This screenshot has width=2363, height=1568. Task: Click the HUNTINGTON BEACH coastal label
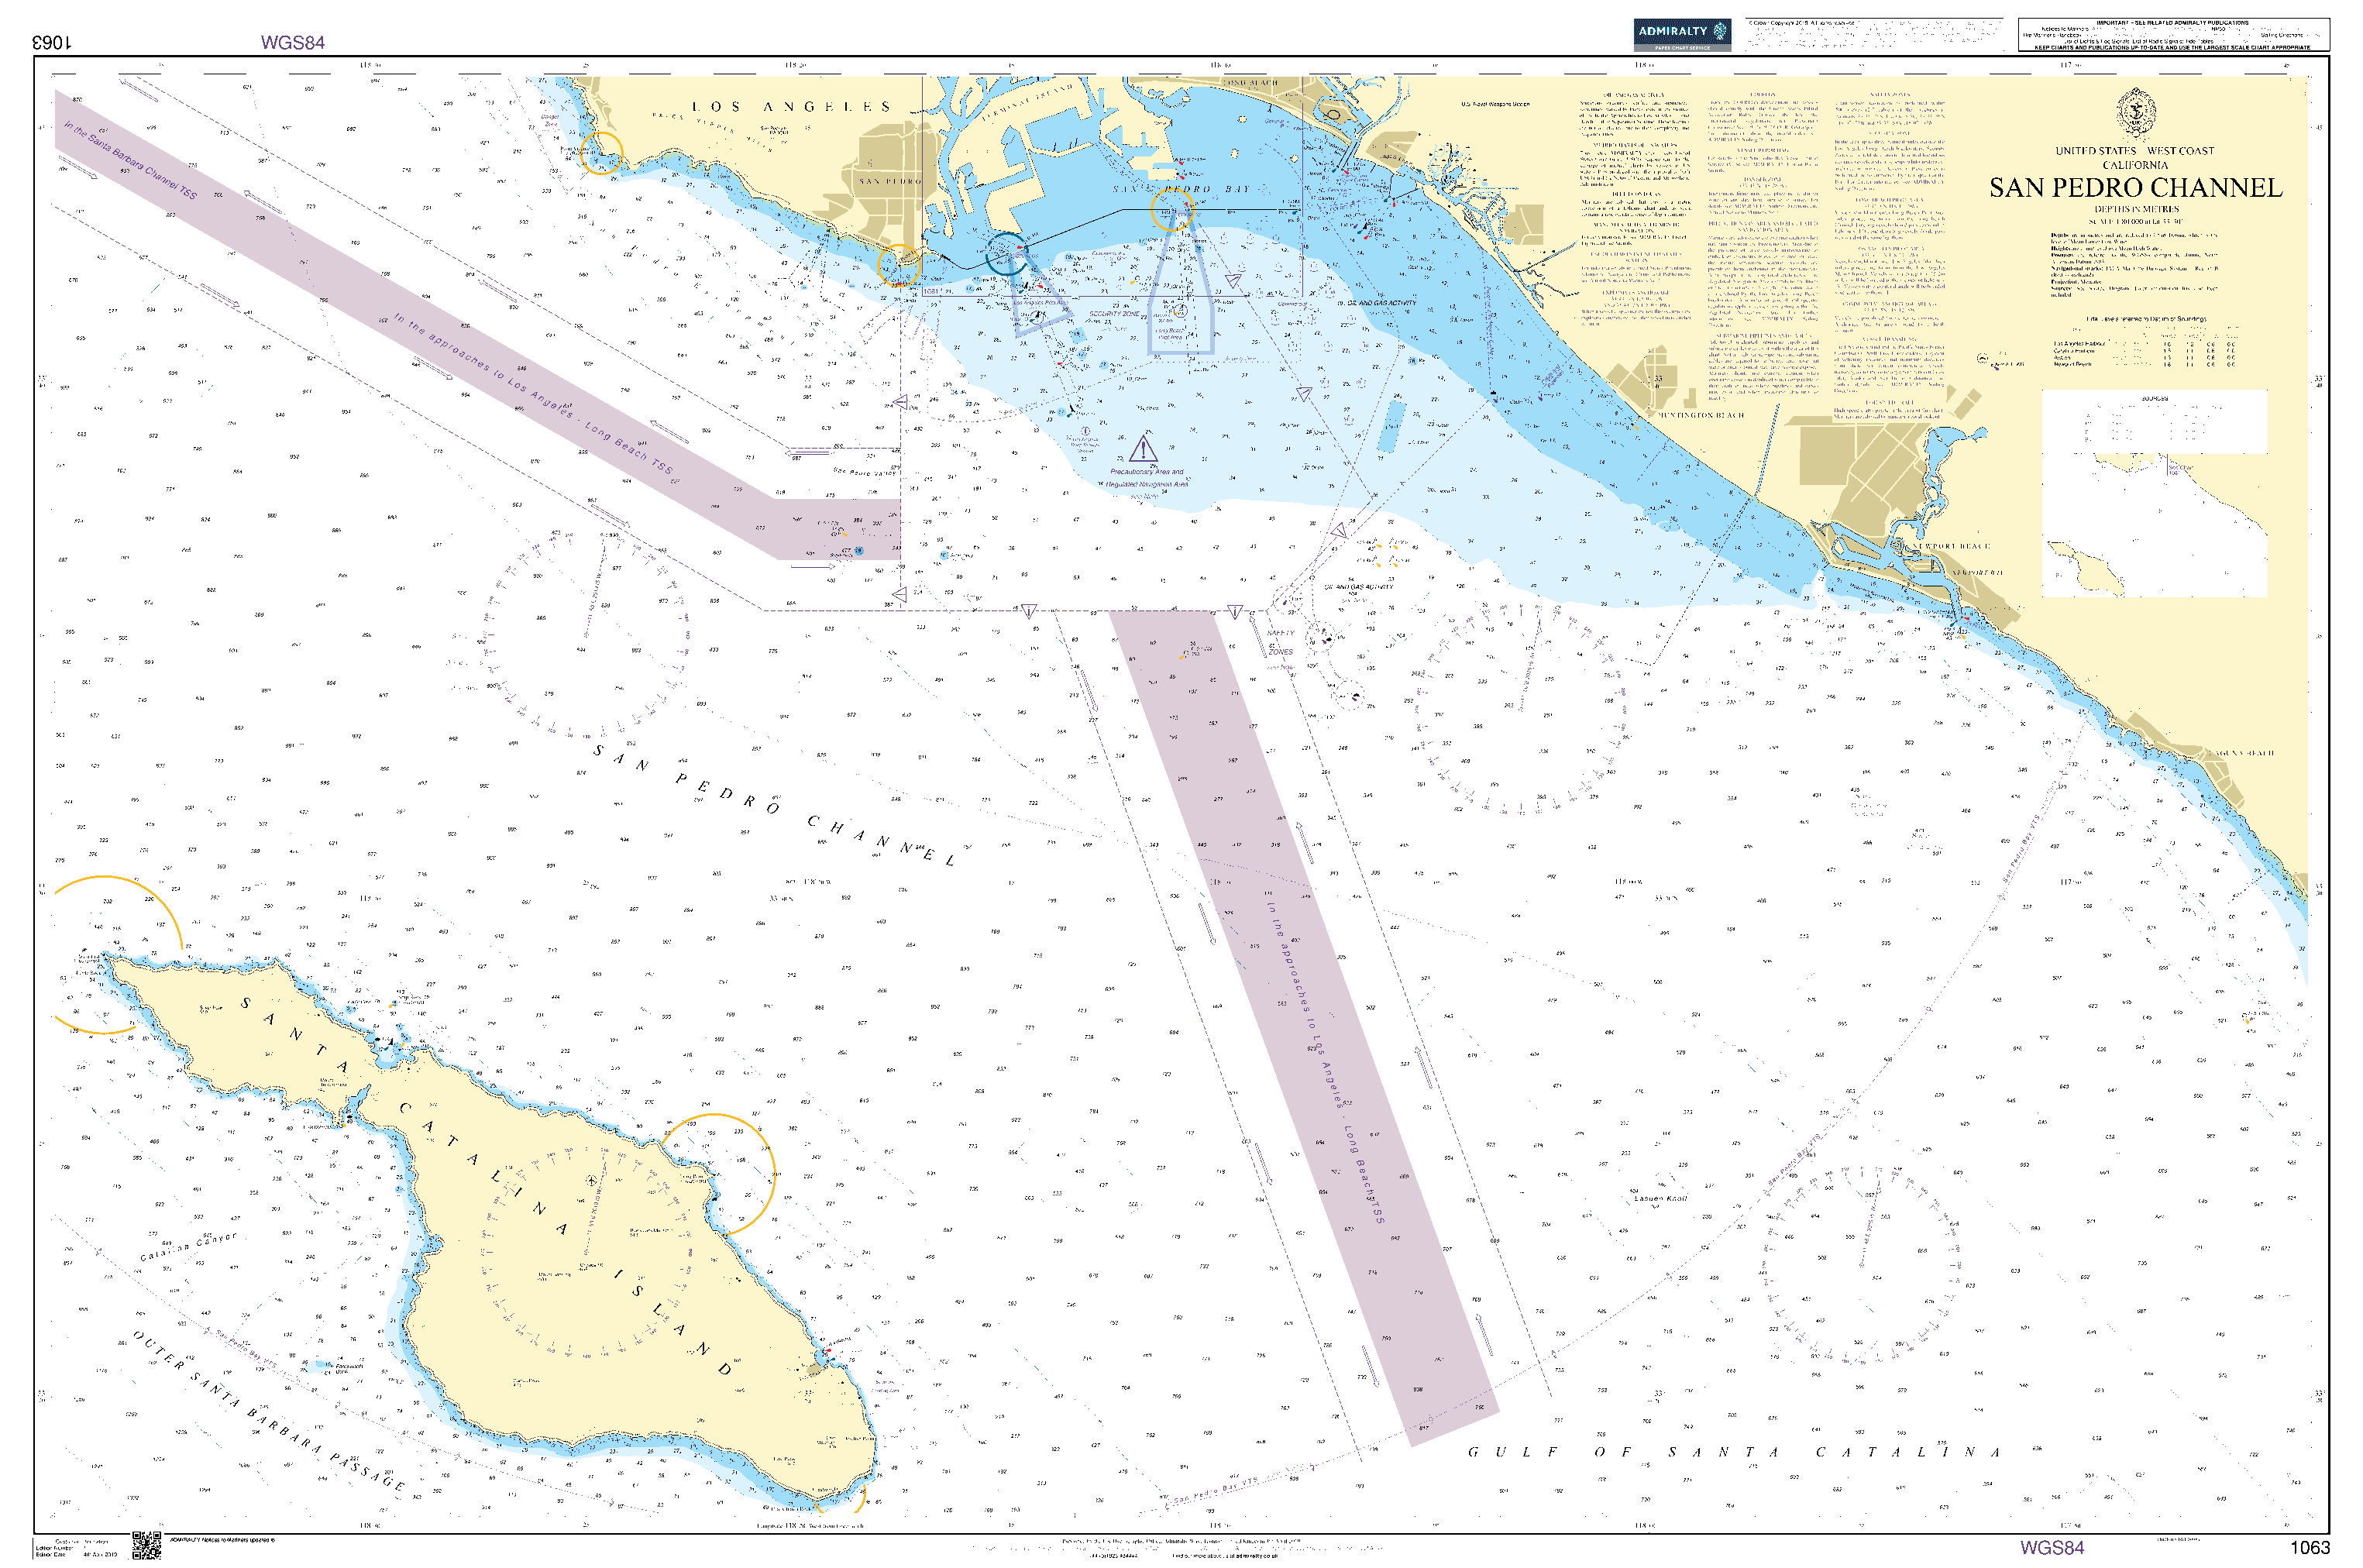[x=1701, y=414]
